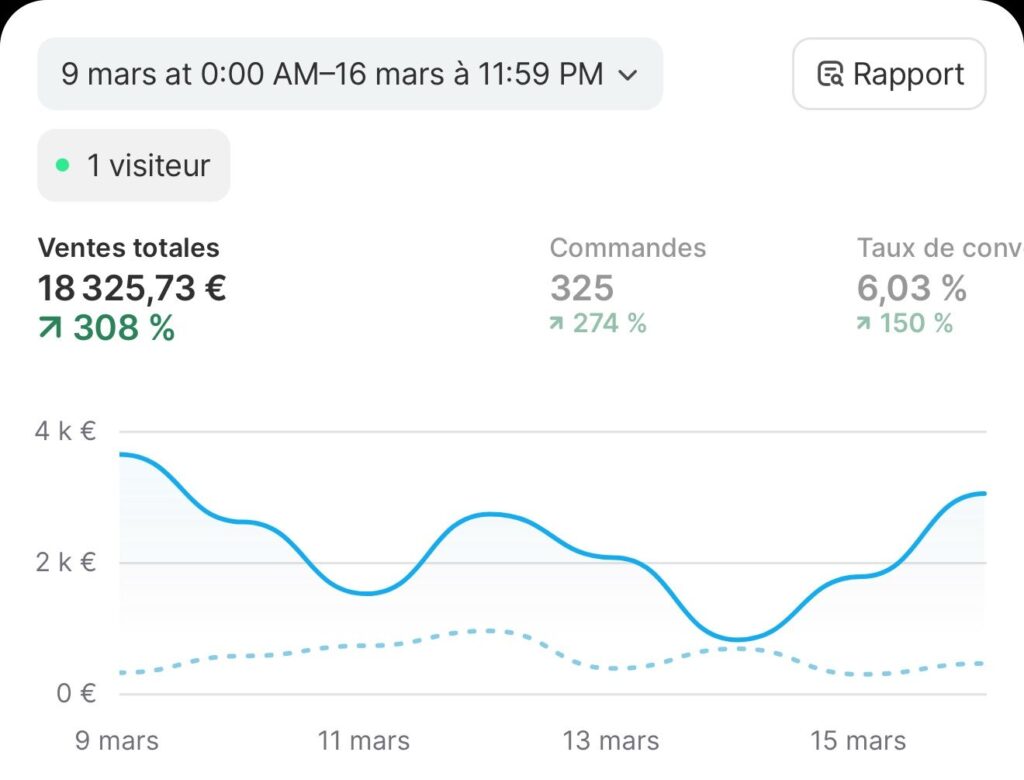The width and height of the screenshot is (1024, 780).
Task: Switch to the Taux de conversion tab
Action: pos(940,248)
